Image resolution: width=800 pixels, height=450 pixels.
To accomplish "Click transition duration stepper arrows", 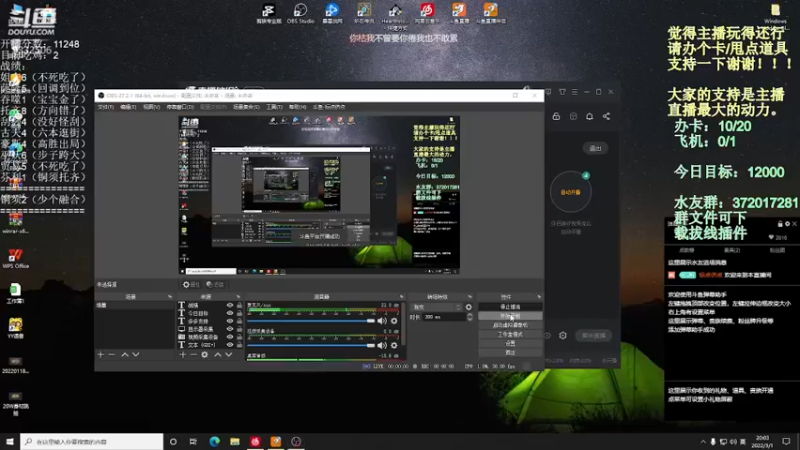I will click(x=469, y=317).
